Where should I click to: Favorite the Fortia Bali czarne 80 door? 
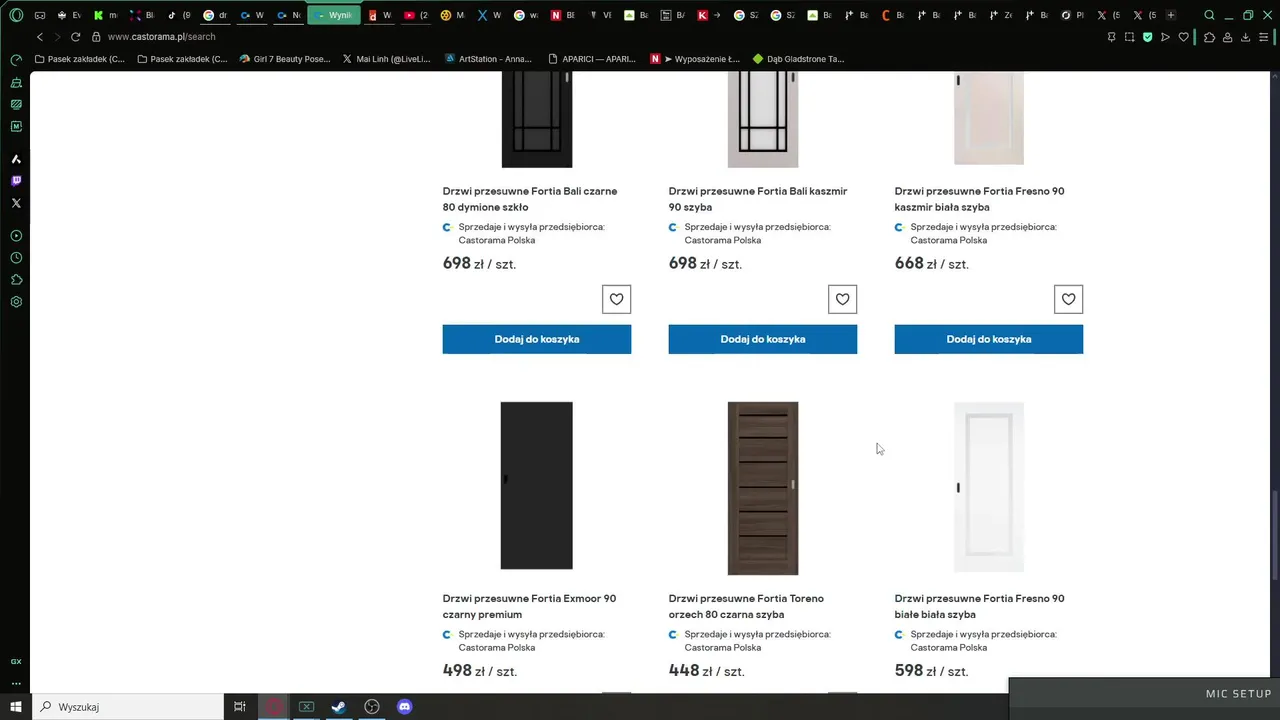617,299
